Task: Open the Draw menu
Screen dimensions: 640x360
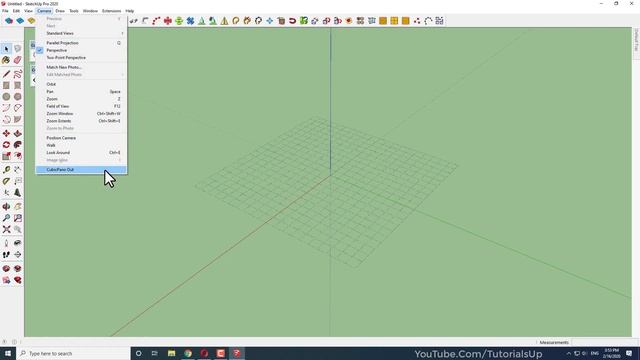Action: click(x=60, y=11)
